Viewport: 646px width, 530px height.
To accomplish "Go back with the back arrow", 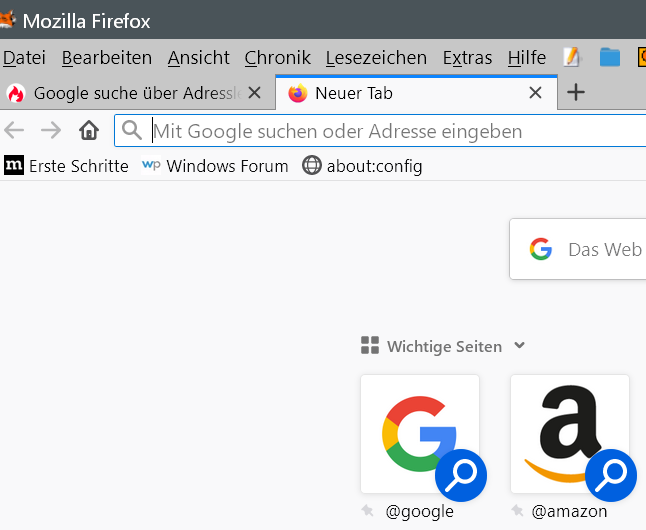I will (14, 131).
